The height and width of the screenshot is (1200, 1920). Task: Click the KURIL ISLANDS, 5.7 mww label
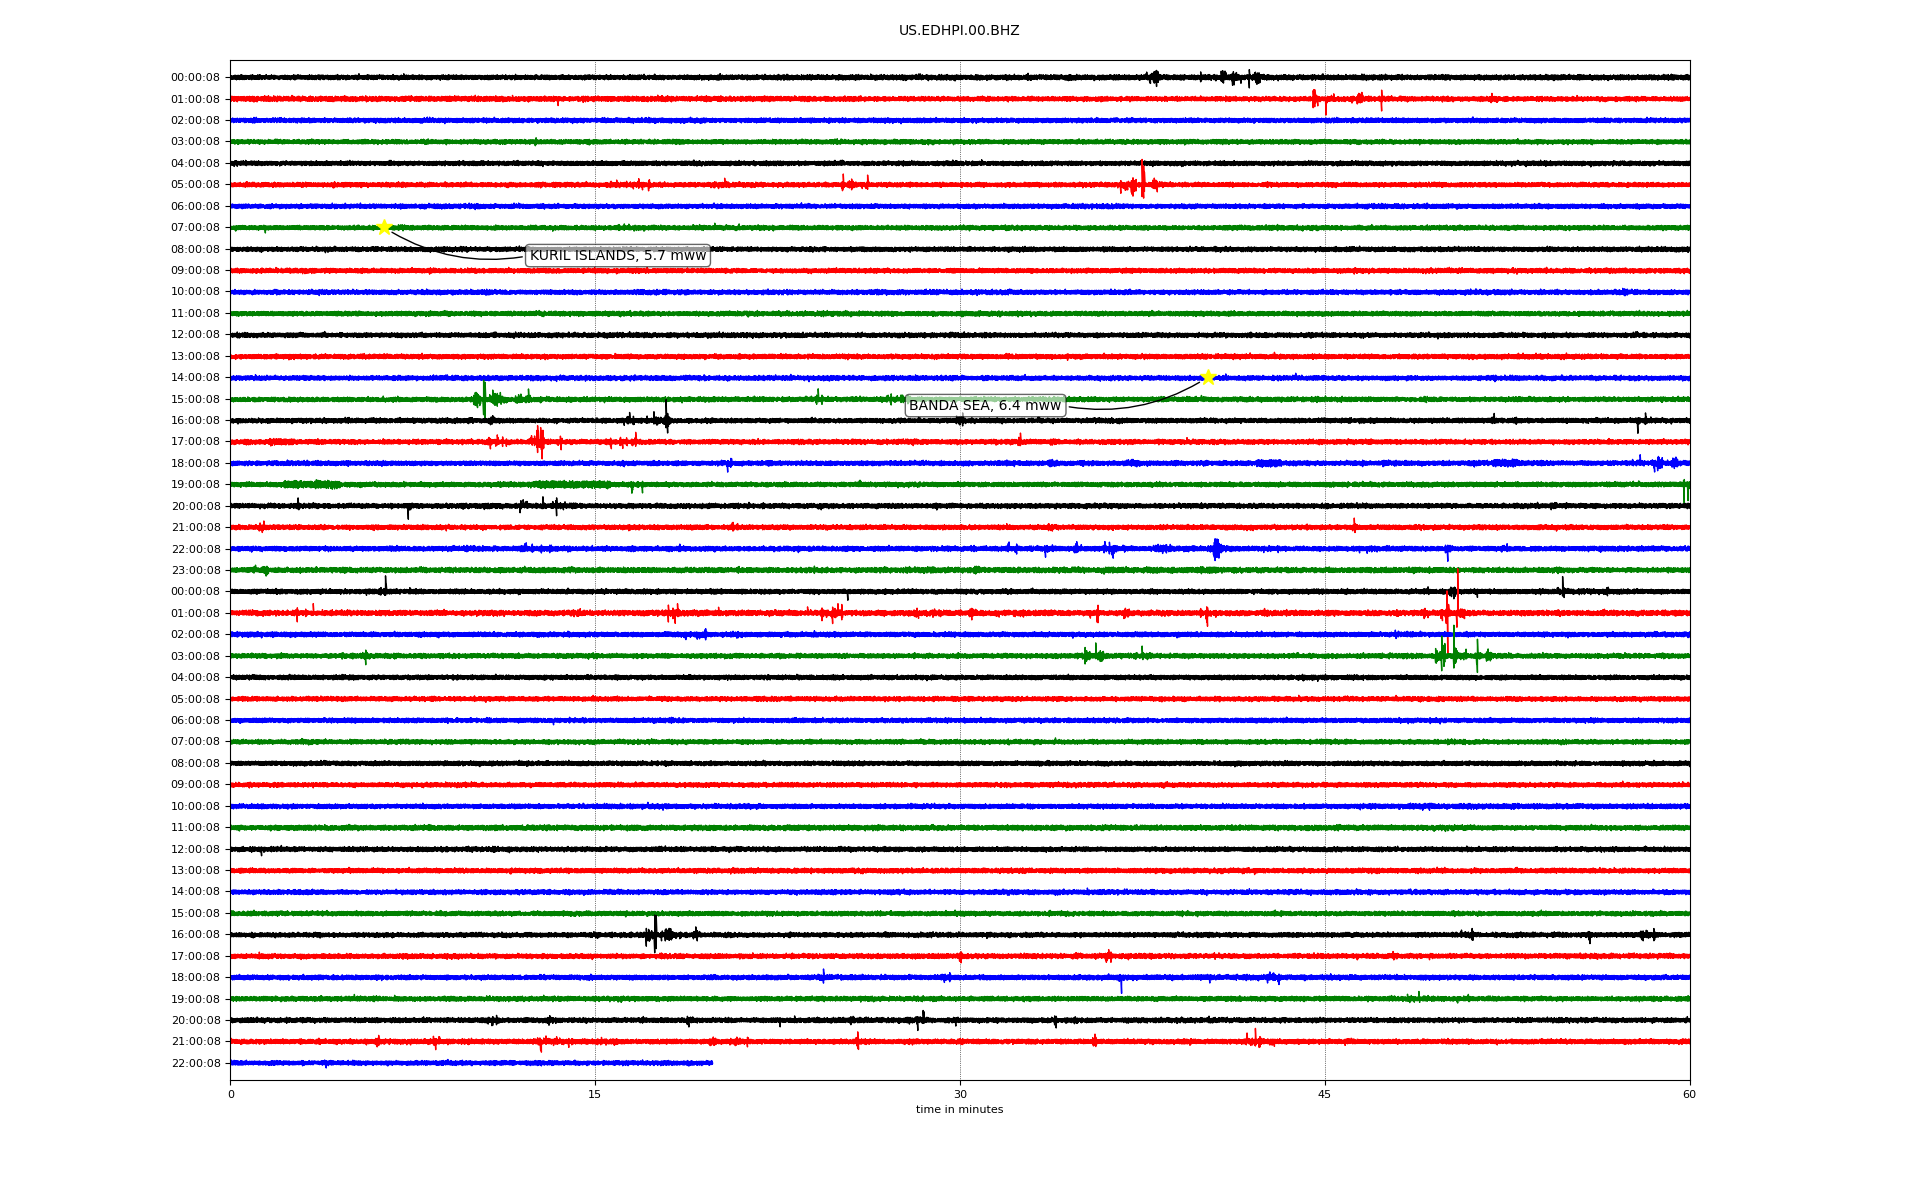[x=617, y=256]
